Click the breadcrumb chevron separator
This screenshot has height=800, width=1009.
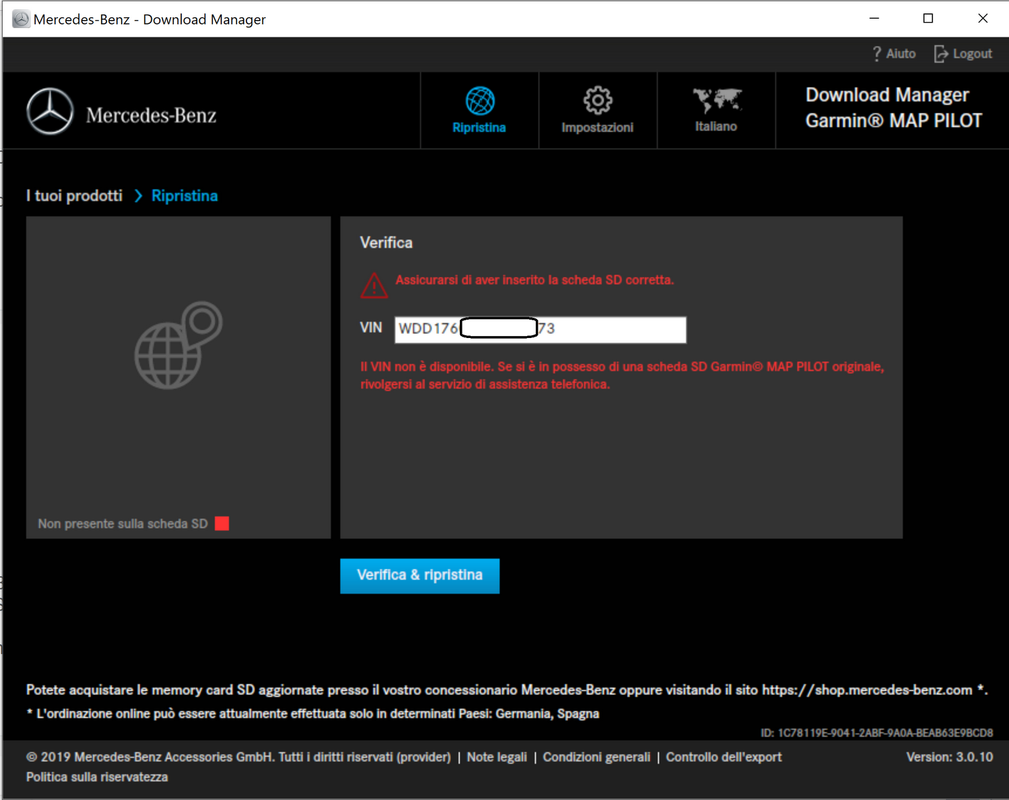click(x=138, y=196)
